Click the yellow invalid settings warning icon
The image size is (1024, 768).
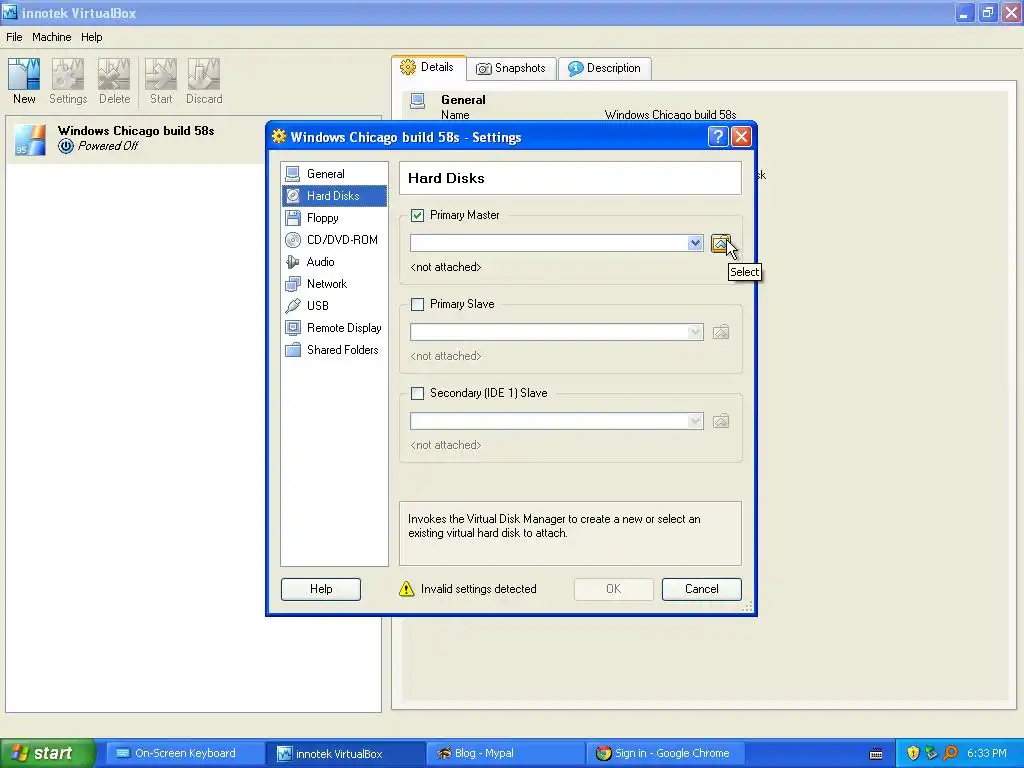406,589
